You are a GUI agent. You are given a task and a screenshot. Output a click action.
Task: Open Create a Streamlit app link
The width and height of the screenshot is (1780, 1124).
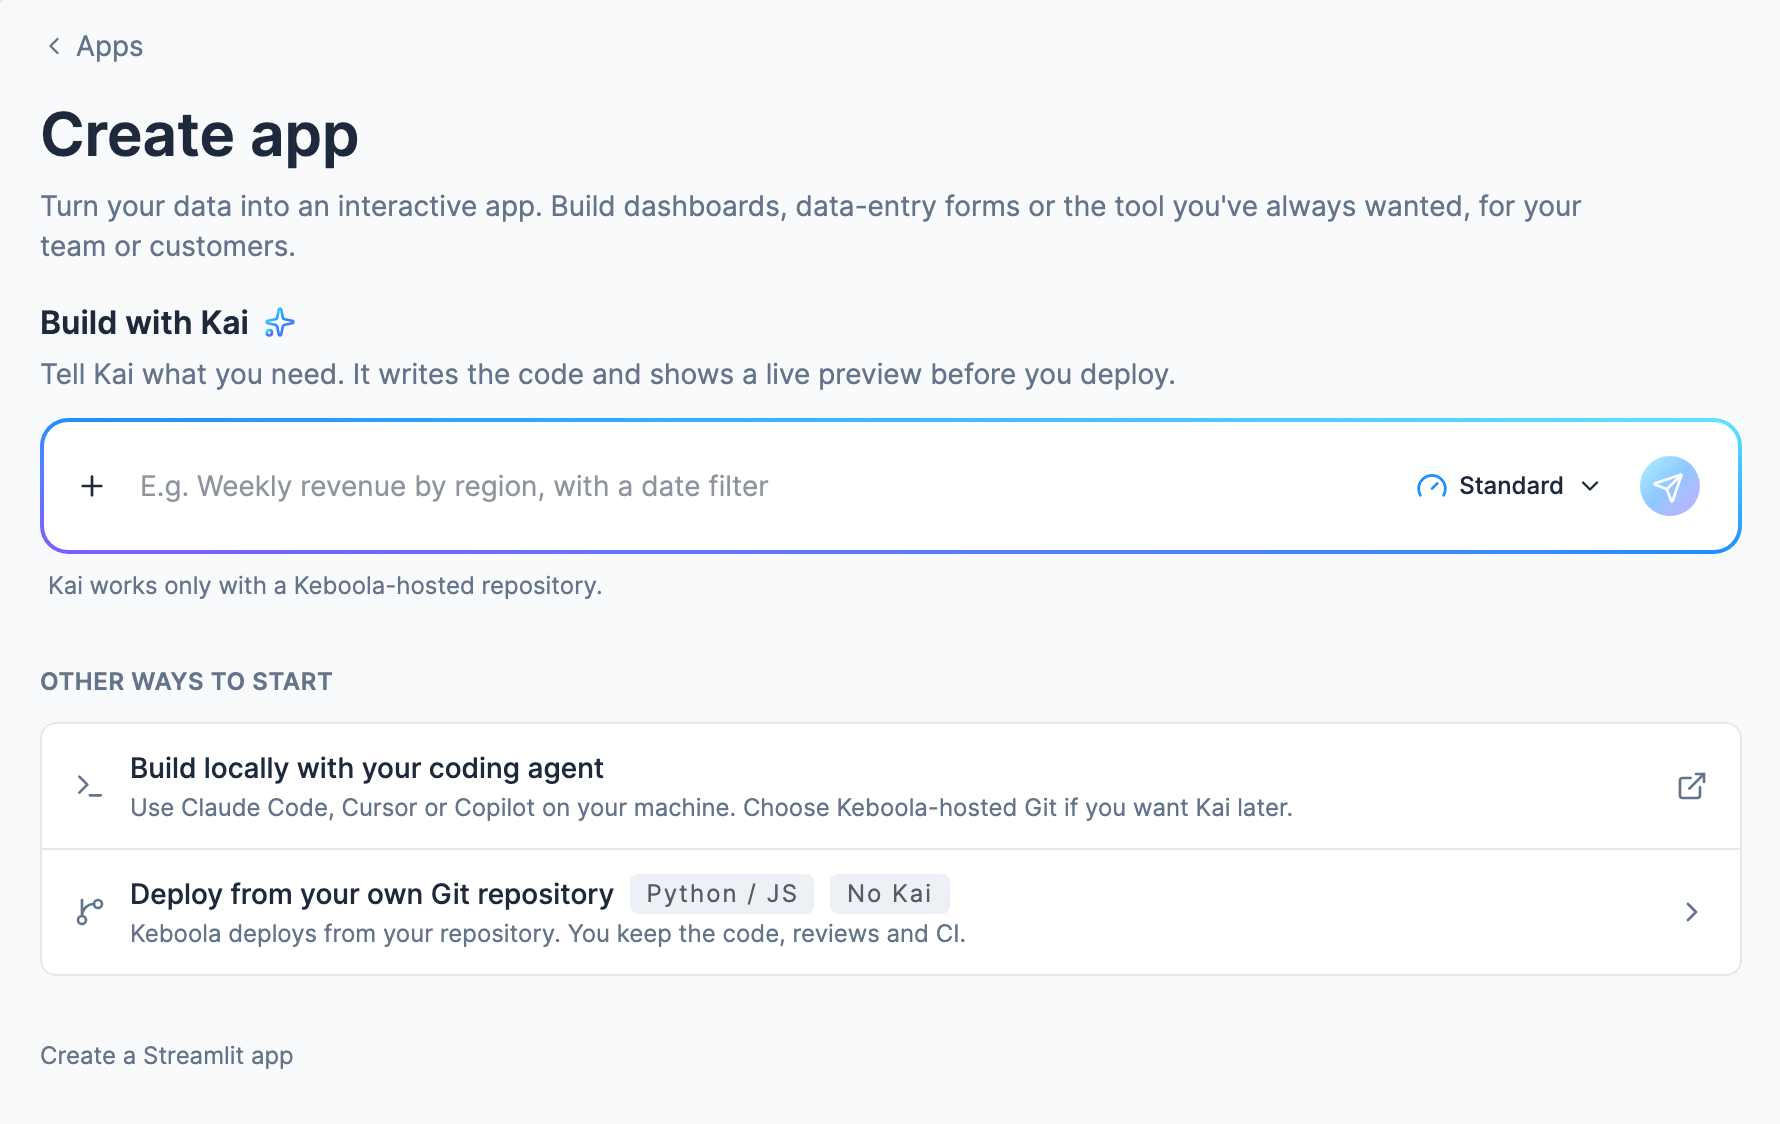coord(167,1056)
